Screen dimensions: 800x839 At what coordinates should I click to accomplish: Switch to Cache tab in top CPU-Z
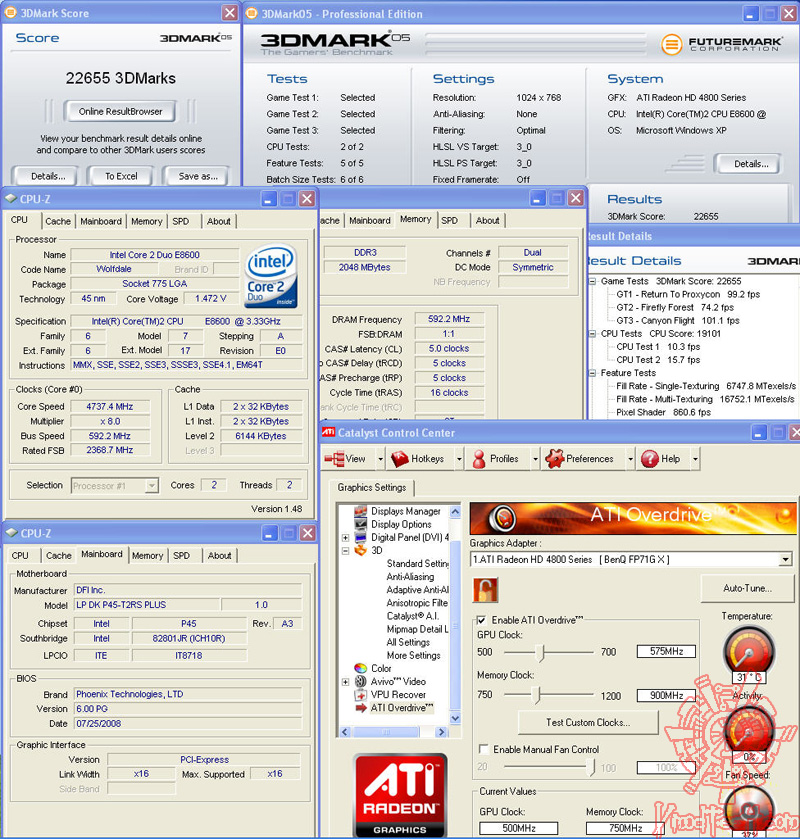tap(58, 222)
